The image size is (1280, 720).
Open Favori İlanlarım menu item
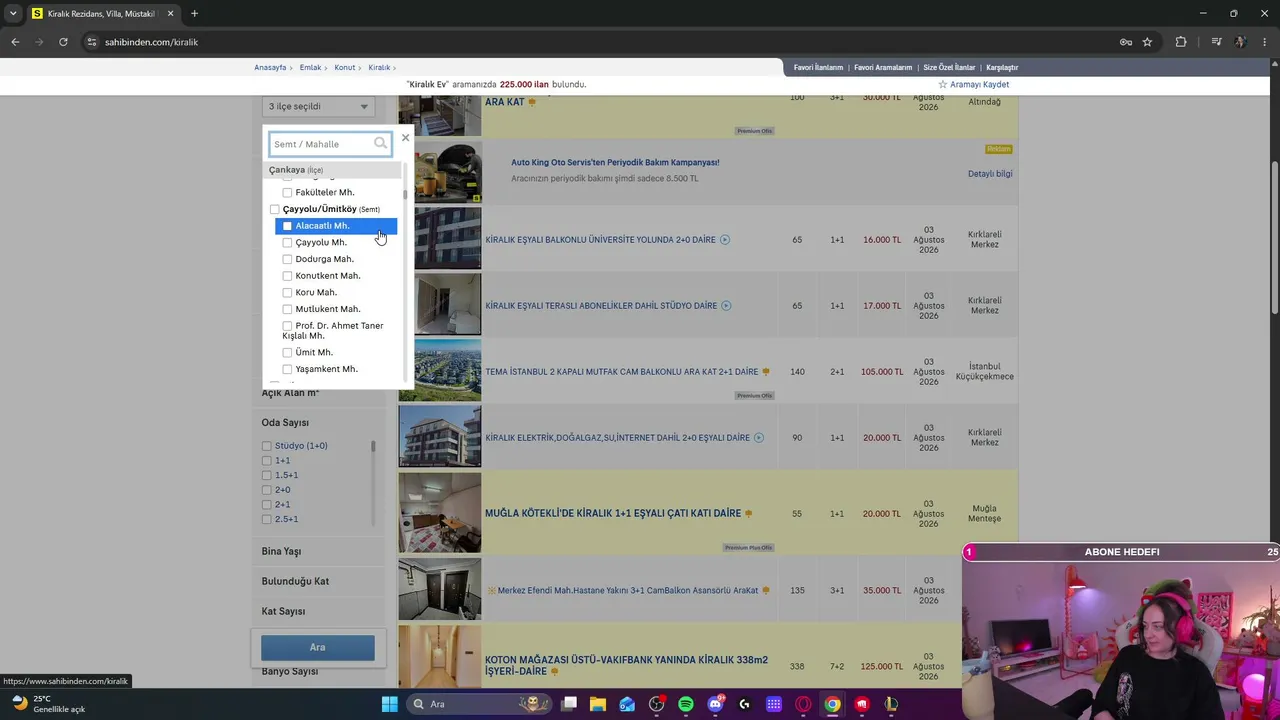point(818,68)
